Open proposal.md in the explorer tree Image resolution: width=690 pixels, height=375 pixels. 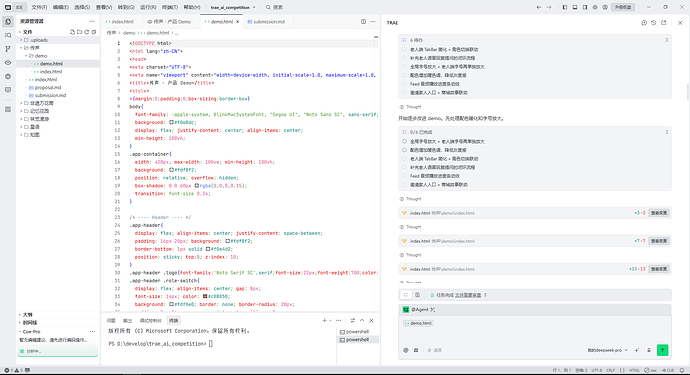tap(58, 88)
